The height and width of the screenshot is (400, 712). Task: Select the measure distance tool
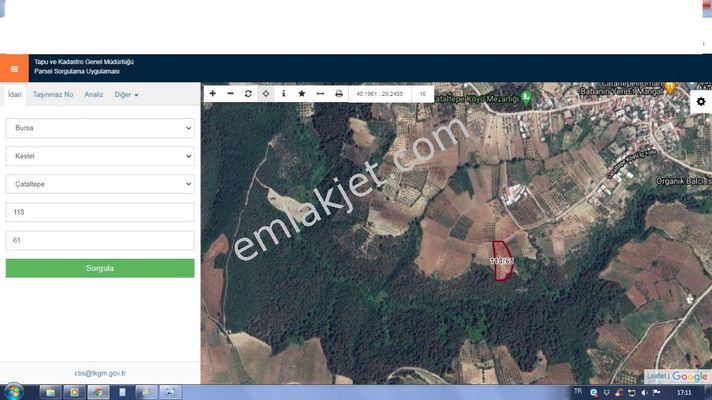(320, 94)
